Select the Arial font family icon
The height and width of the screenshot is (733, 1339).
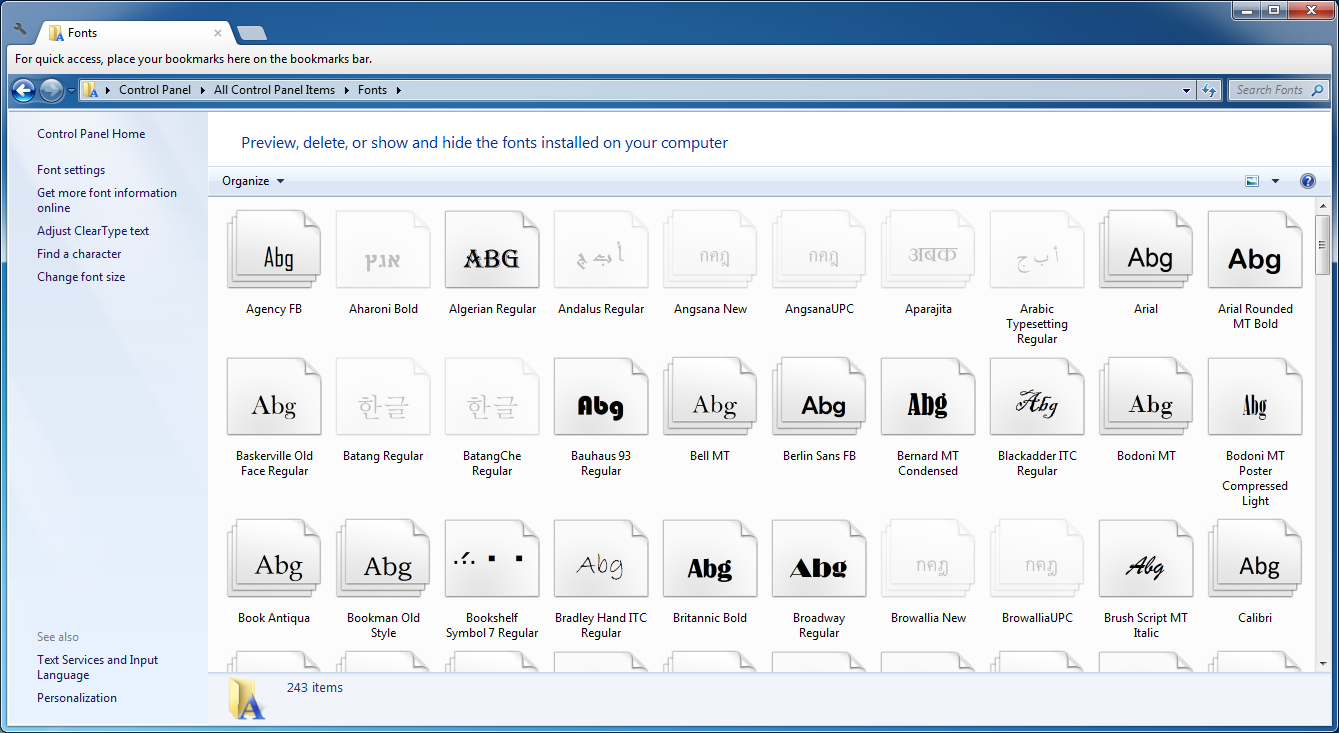click(1146, 251)
